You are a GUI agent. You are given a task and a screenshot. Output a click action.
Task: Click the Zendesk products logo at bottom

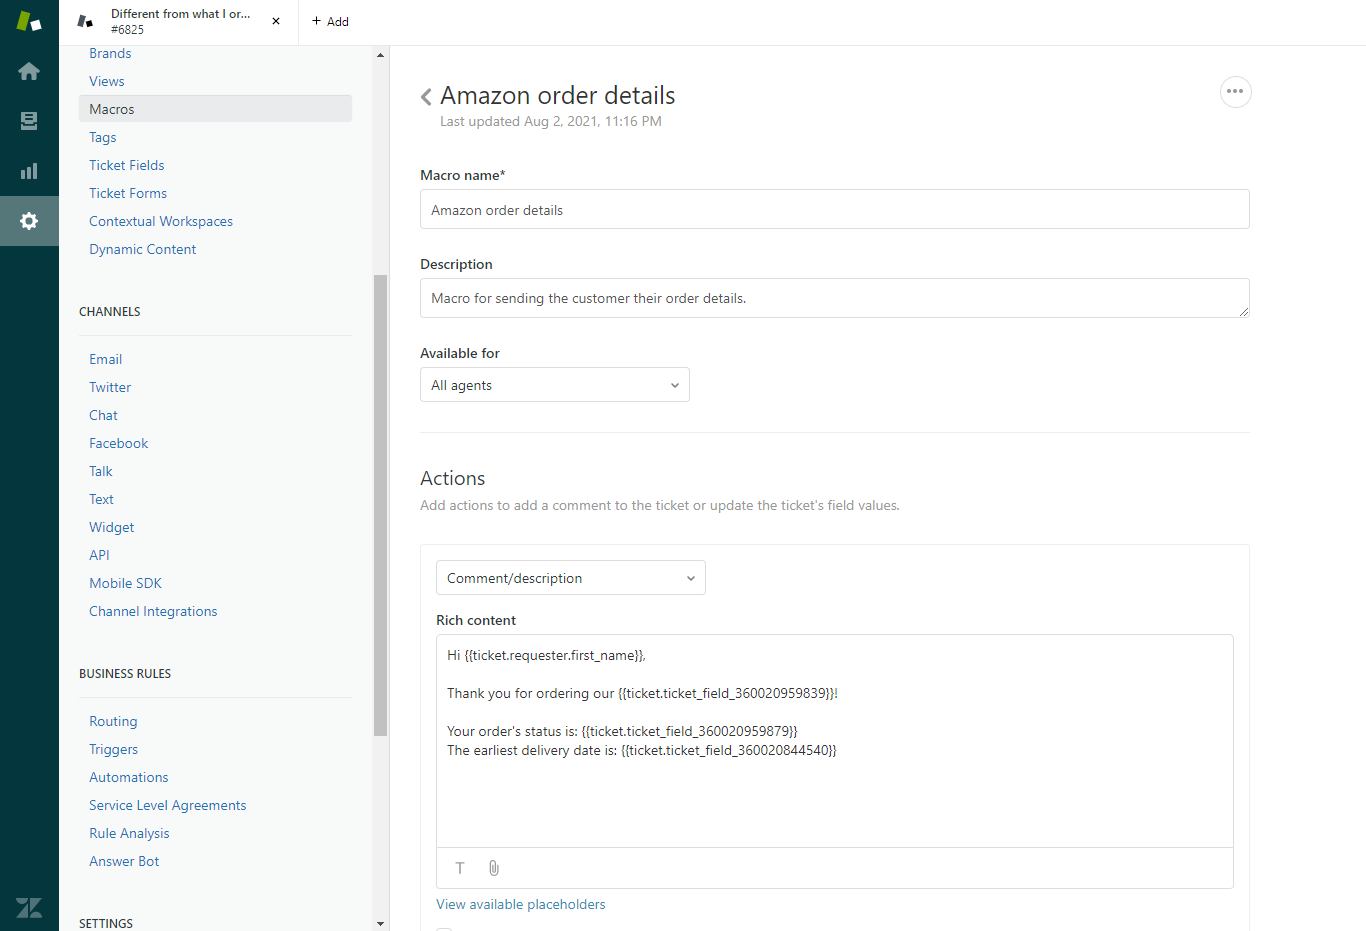point(29,907)
